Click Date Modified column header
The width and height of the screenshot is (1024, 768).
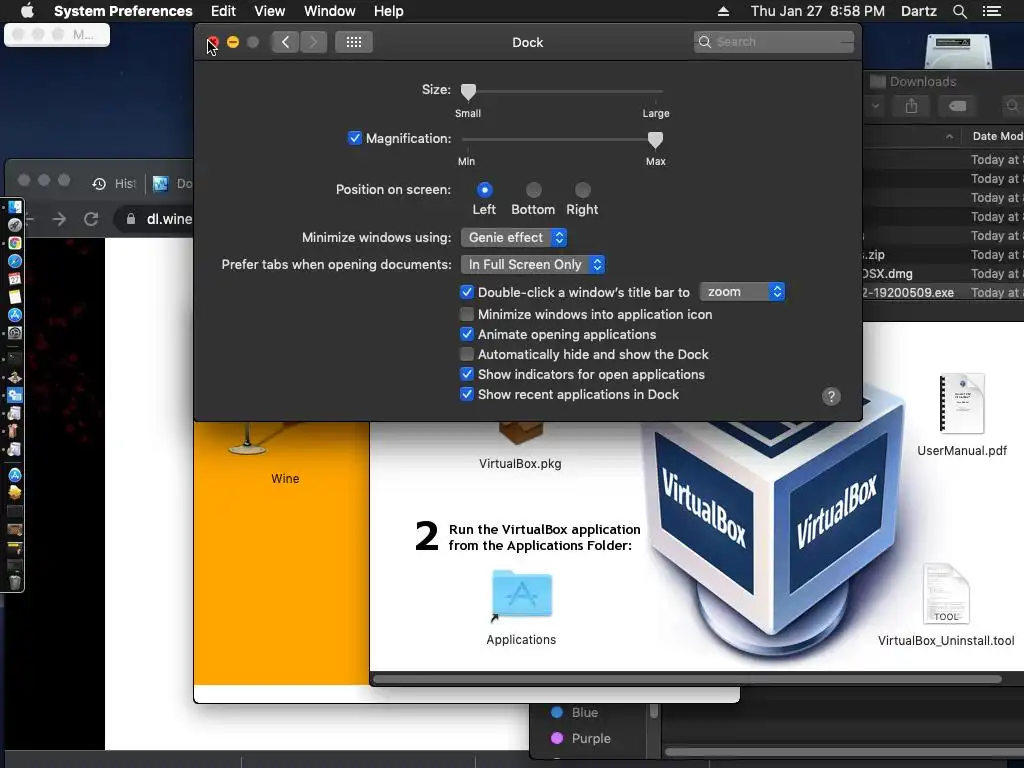[x=997, y=136]
